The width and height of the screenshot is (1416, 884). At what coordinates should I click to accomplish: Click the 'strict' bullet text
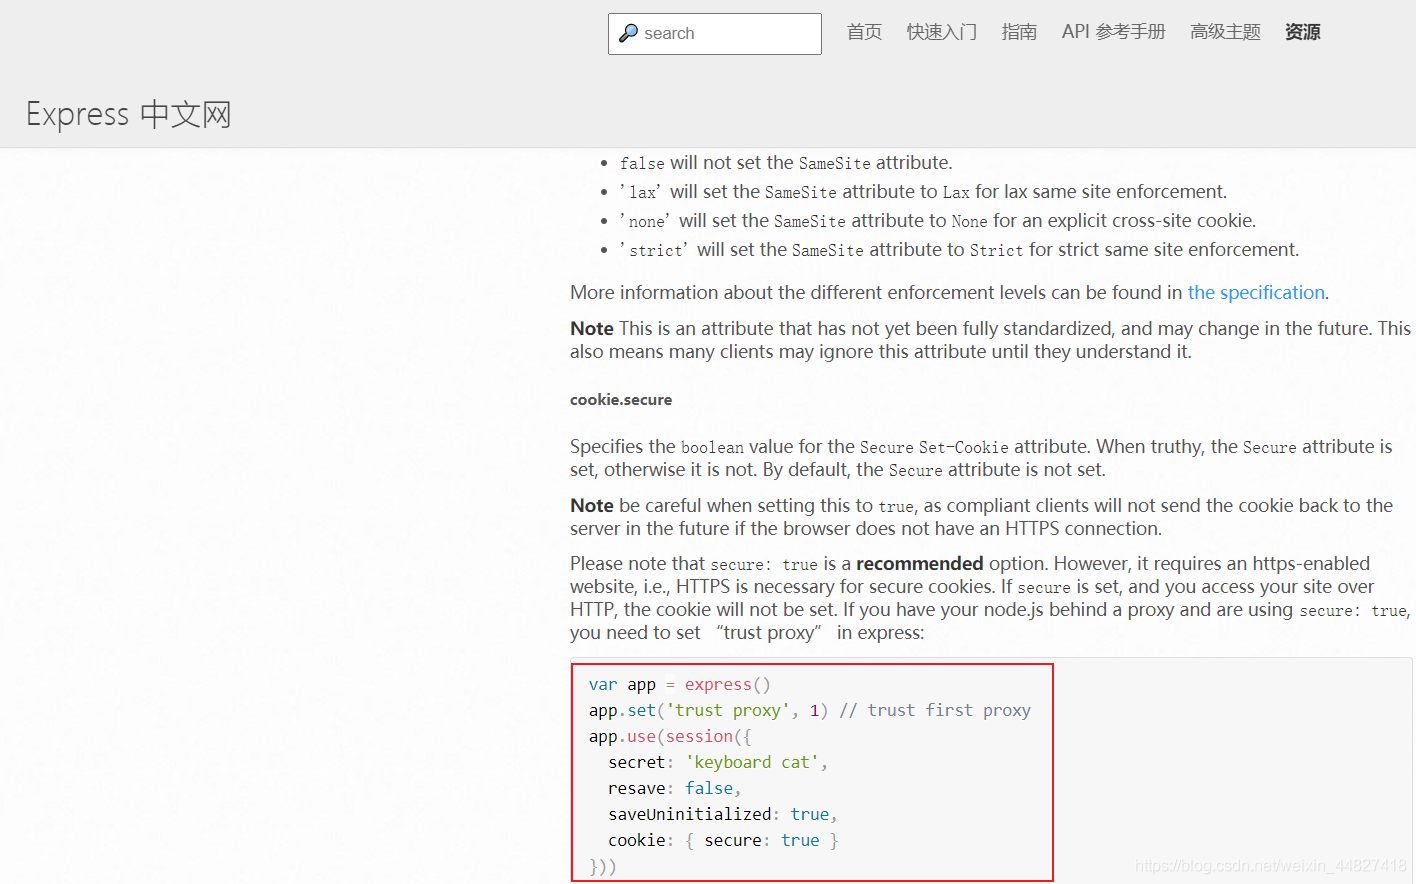(x=959, y=249)
